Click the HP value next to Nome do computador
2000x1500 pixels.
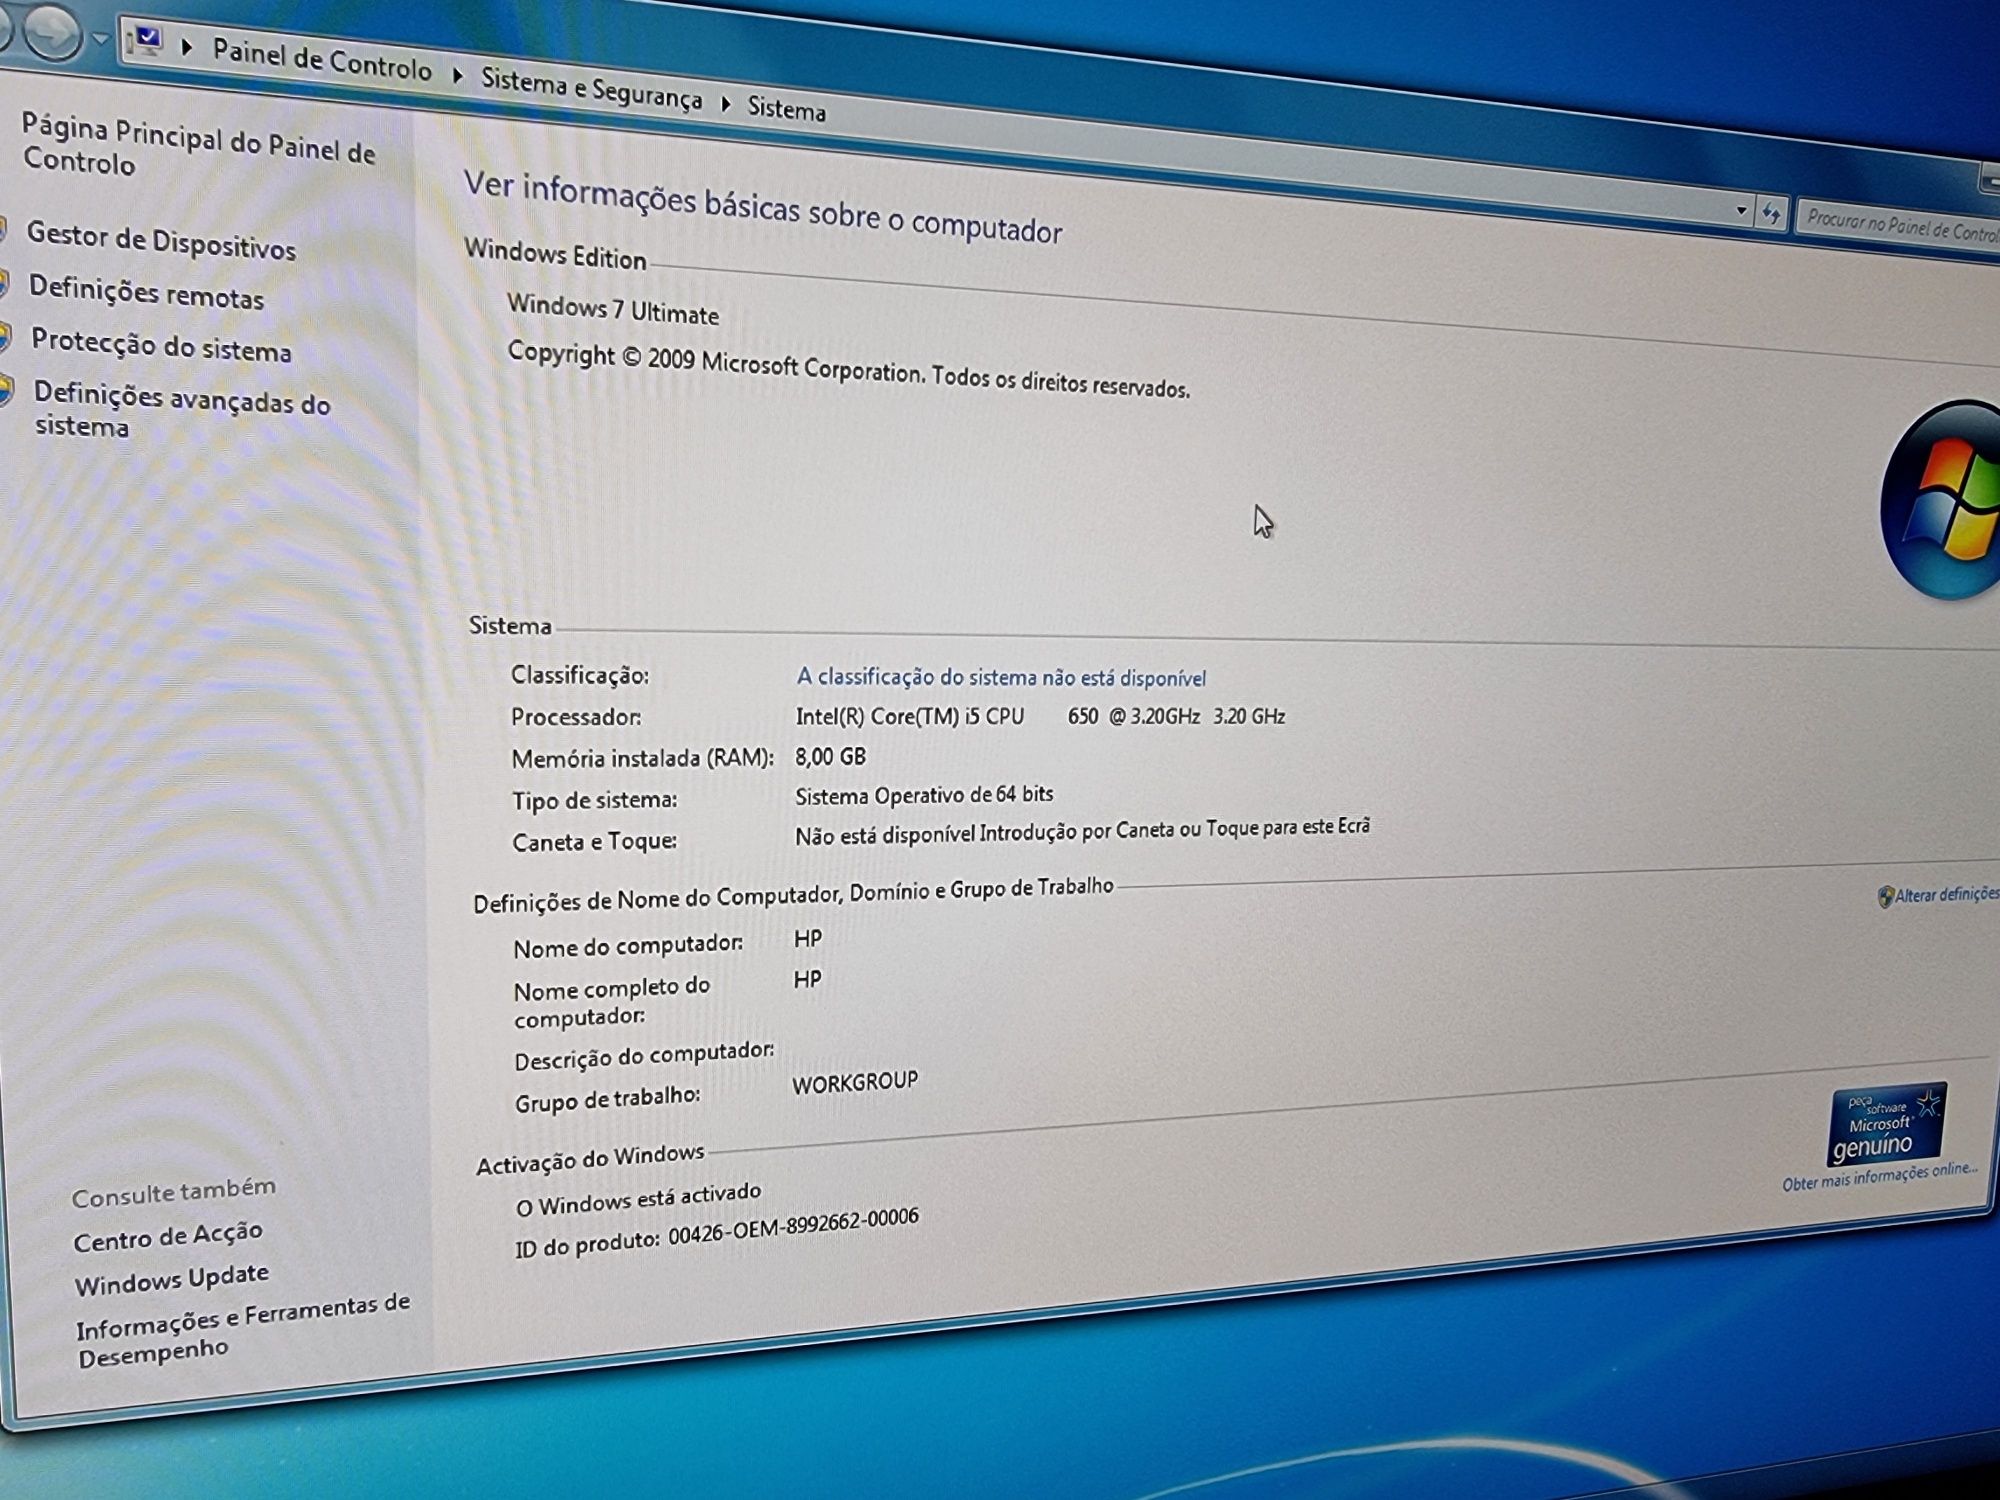point(808,938)
